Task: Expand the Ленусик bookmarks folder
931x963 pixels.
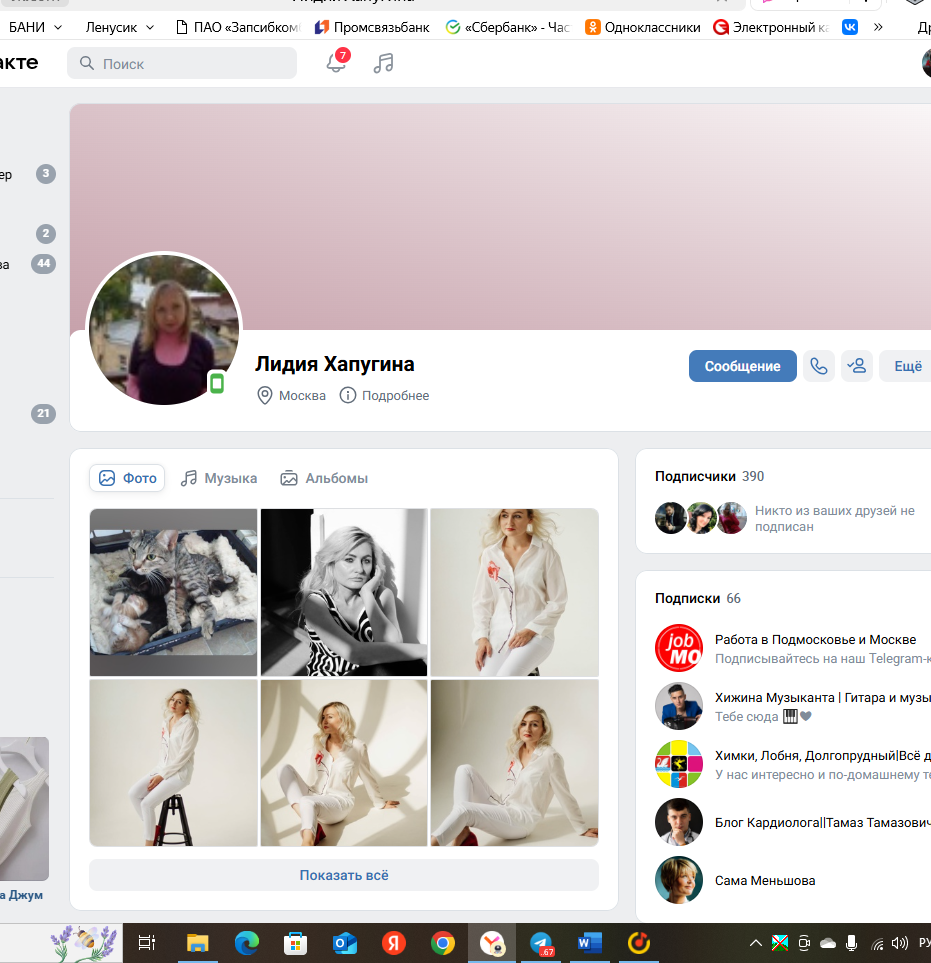Action: coord(120,27)
